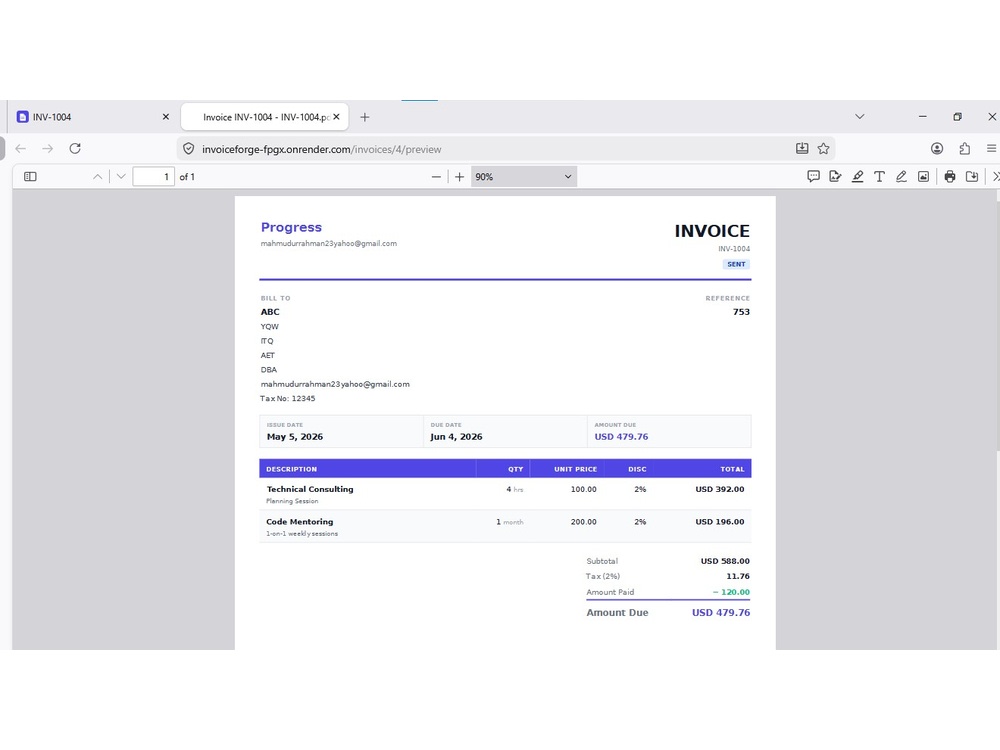
Task: Click the Progress company name
Action: pyautogui.click(x=291, y=227)
